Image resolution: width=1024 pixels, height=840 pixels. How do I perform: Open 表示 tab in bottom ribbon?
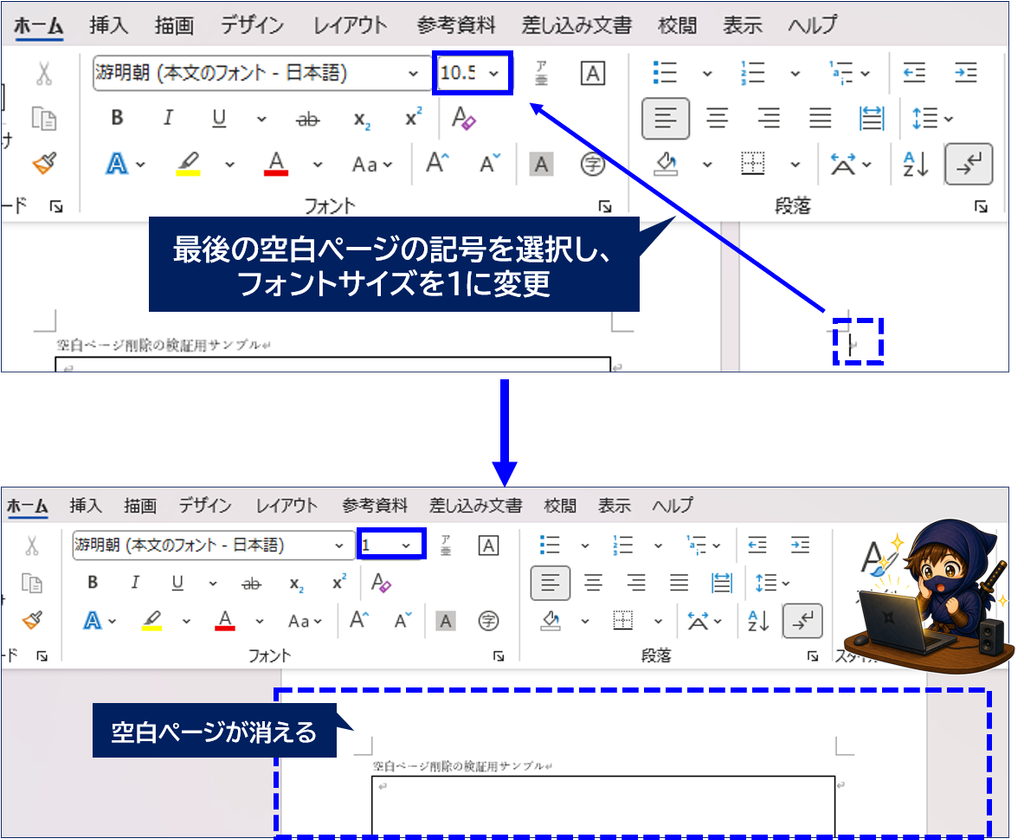615,506
